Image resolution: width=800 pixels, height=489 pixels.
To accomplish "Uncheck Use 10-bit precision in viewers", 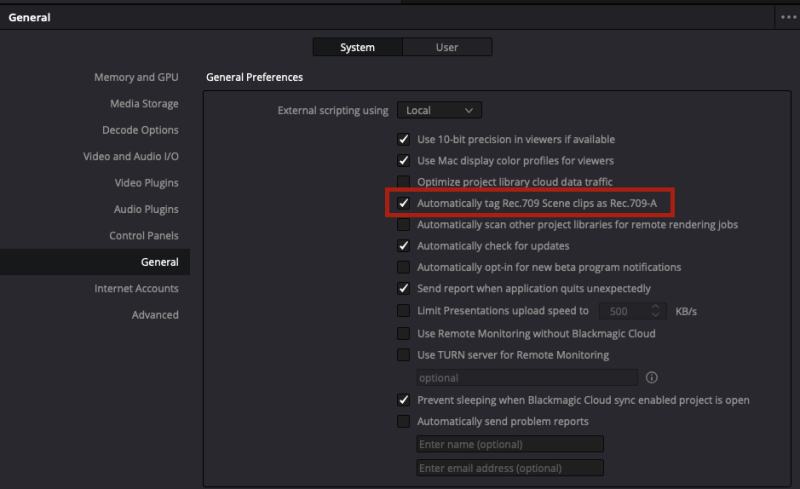I will click(404, 139).
